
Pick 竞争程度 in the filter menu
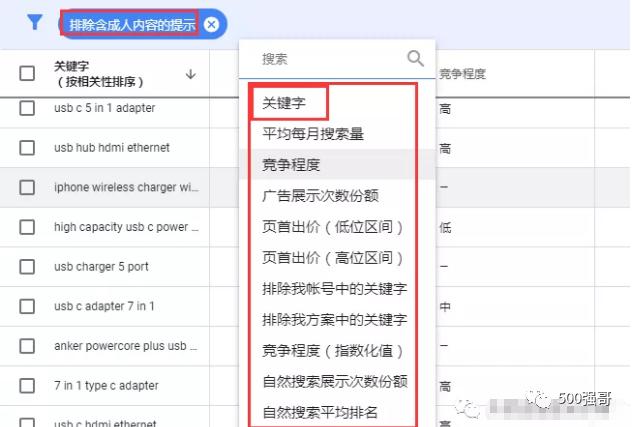coord(291,164)
